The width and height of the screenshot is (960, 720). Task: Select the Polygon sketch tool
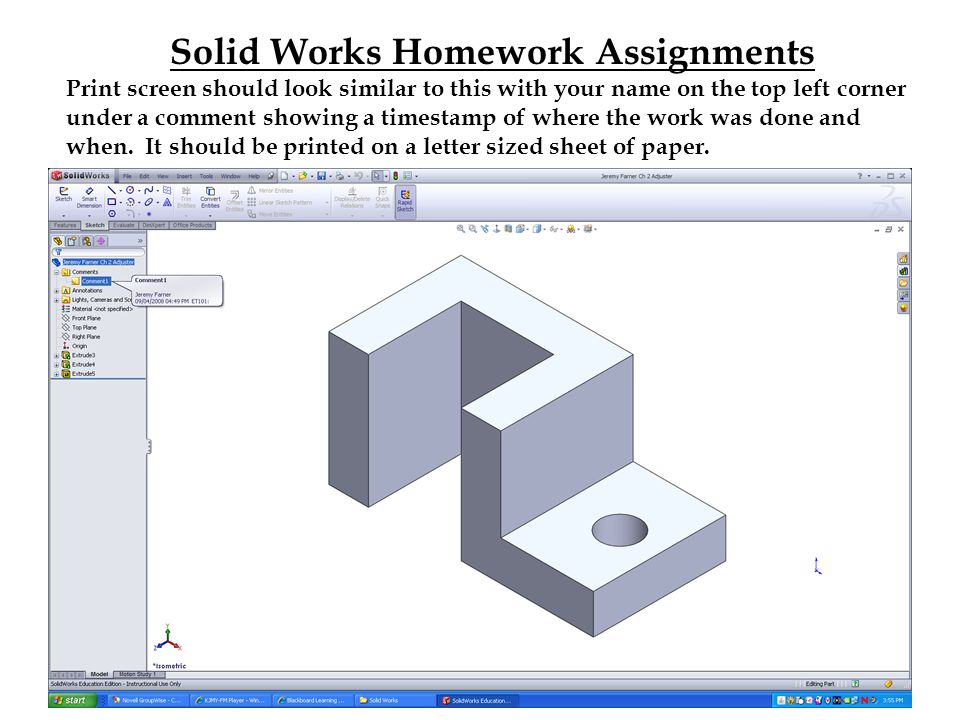111,214
